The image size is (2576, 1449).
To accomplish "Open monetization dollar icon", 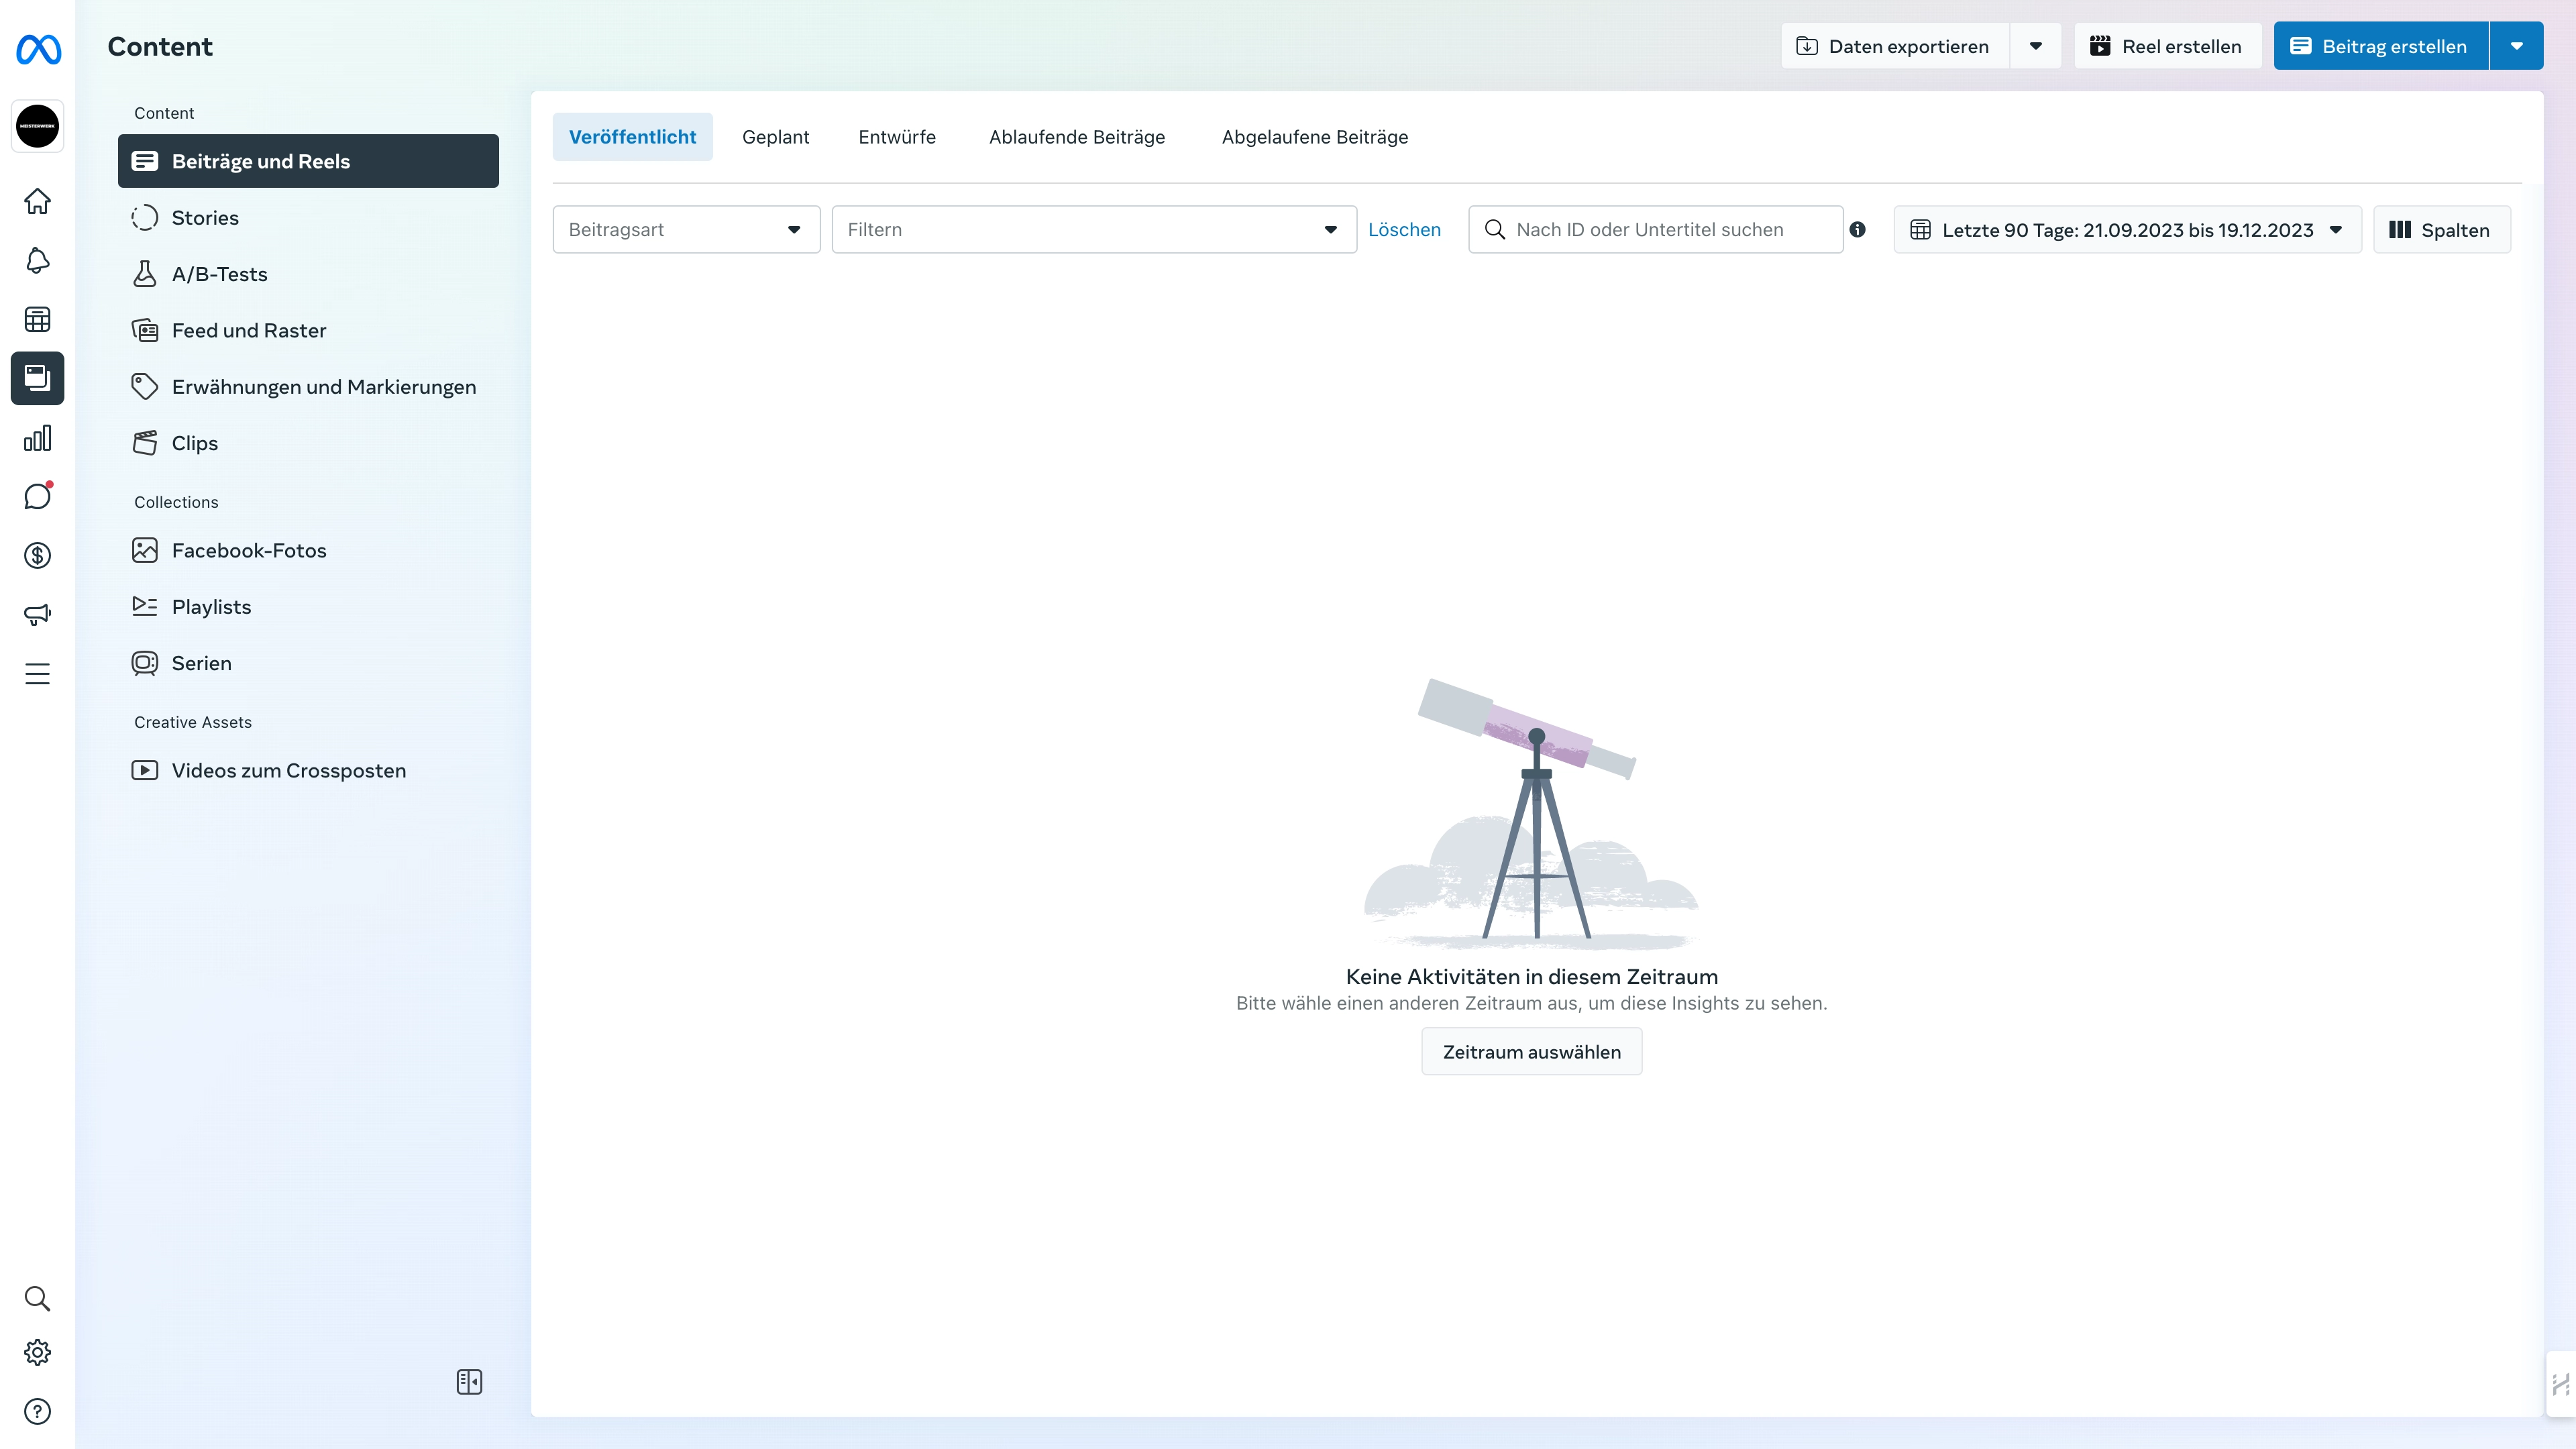I will point(38,555).
